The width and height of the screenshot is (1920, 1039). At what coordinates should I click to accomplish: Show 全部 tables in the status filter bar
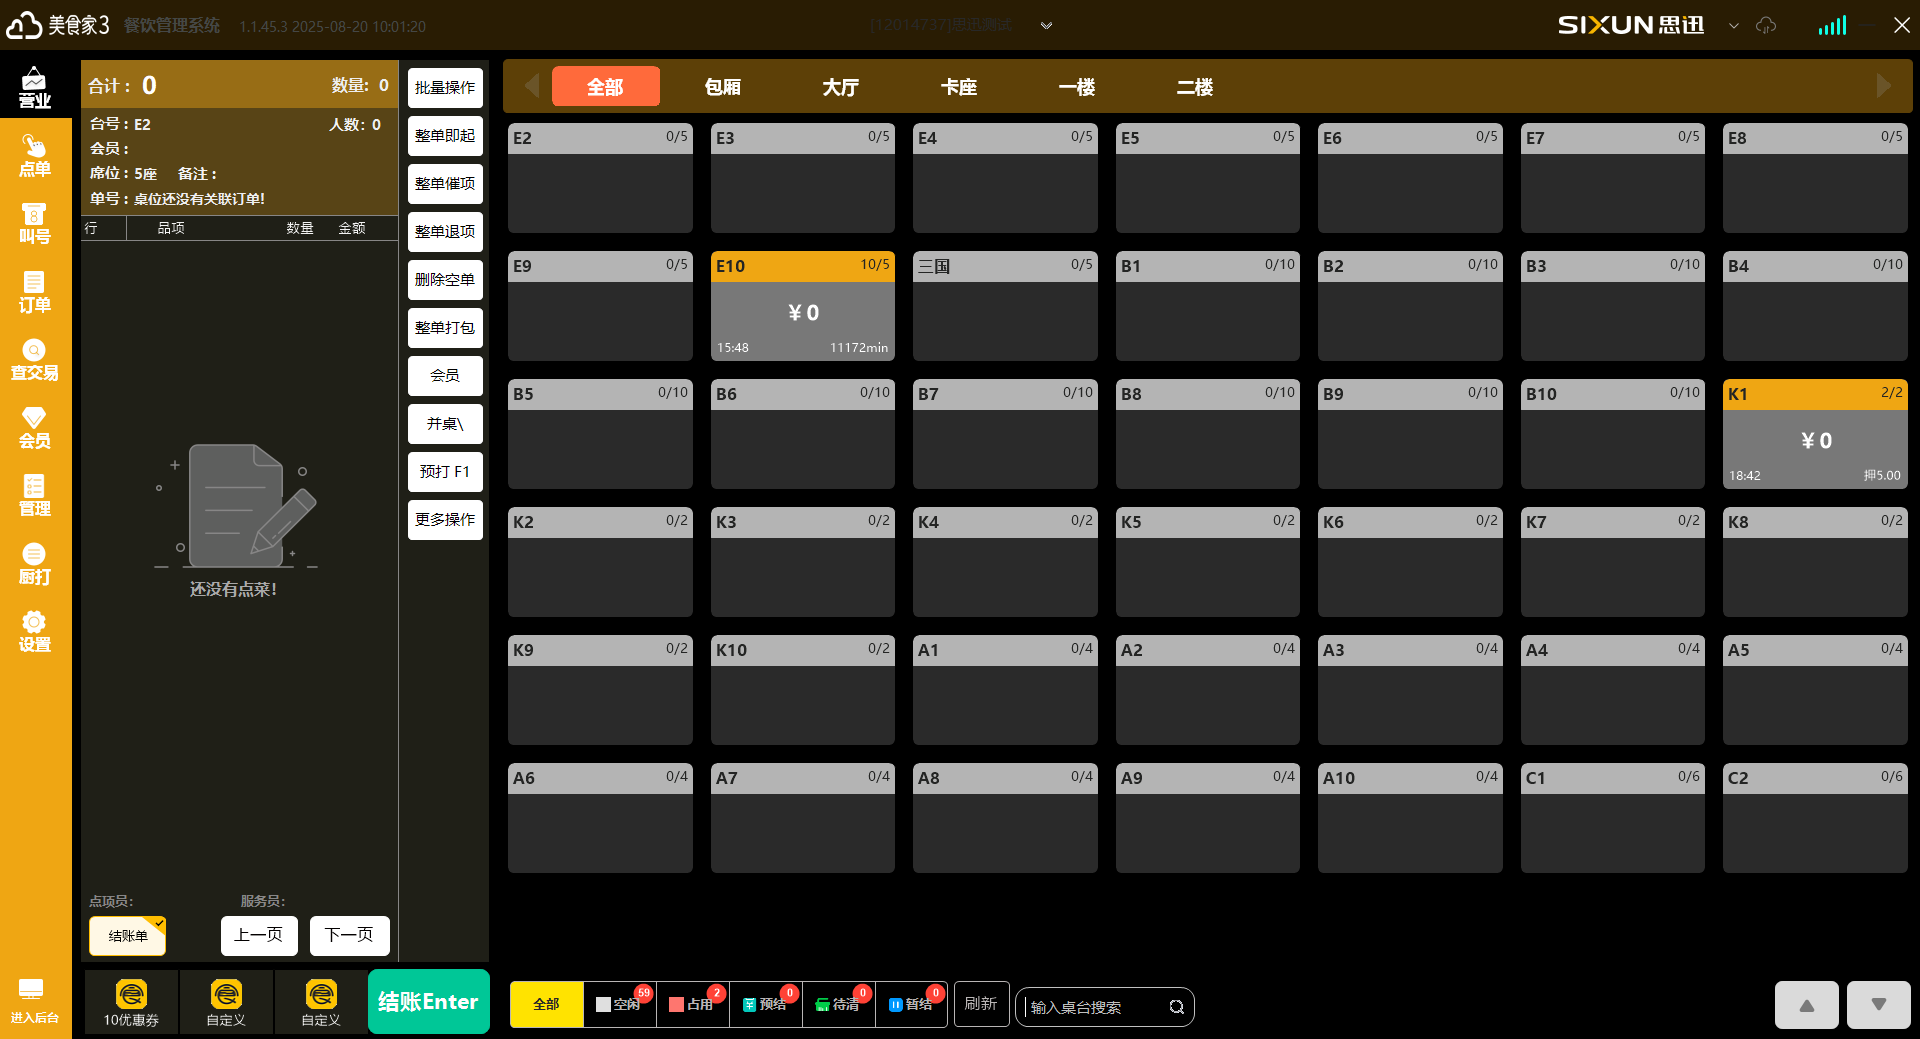tap(546, 1004)
